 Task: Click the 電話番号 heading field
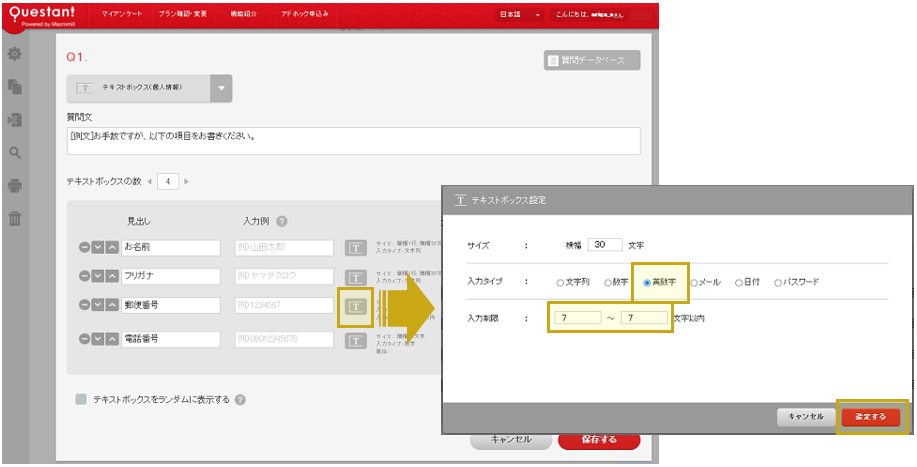[171, 340]
